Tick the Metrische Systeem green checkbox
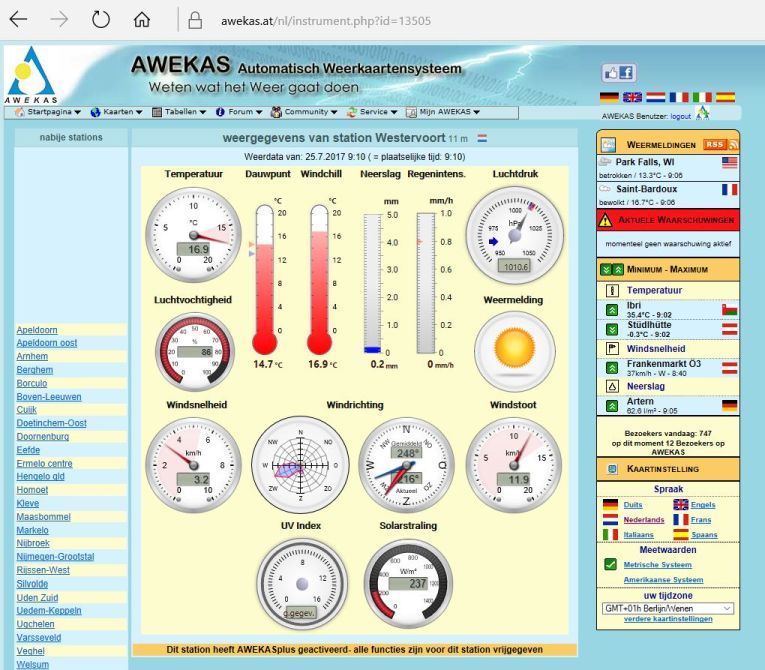The height and width of the screenshot is (670, 765). coord(610,564)
